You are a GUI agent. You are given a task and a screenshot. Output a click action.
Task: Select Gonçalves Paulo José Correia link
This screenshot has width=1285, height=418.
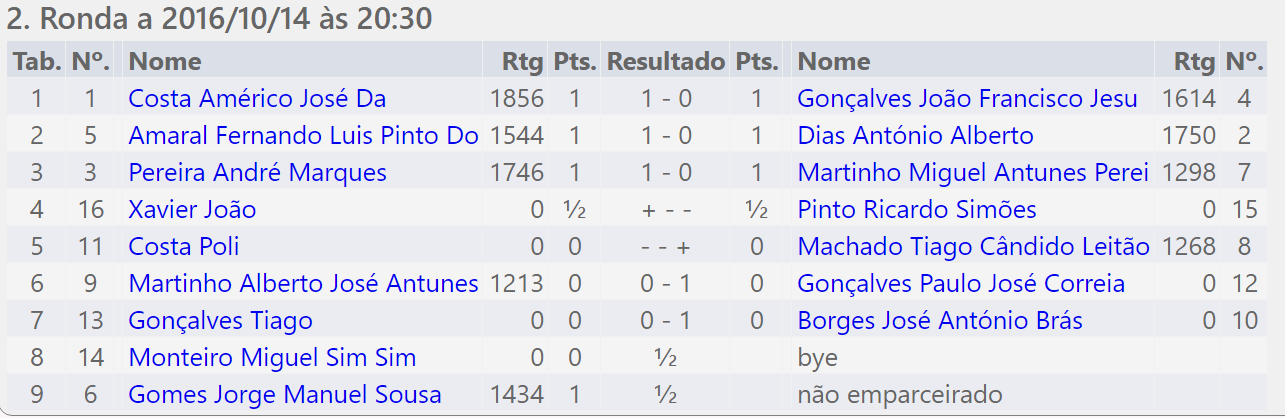[961, 284]
